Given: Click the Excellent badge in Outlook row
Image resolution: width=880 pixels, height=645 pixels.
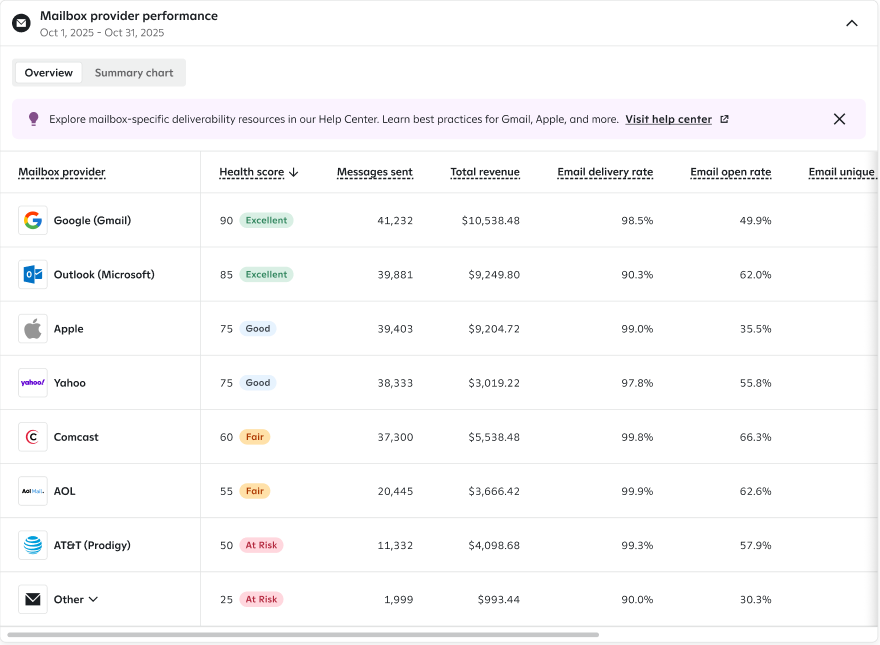Looking at the screenshot, I should 266,275.
